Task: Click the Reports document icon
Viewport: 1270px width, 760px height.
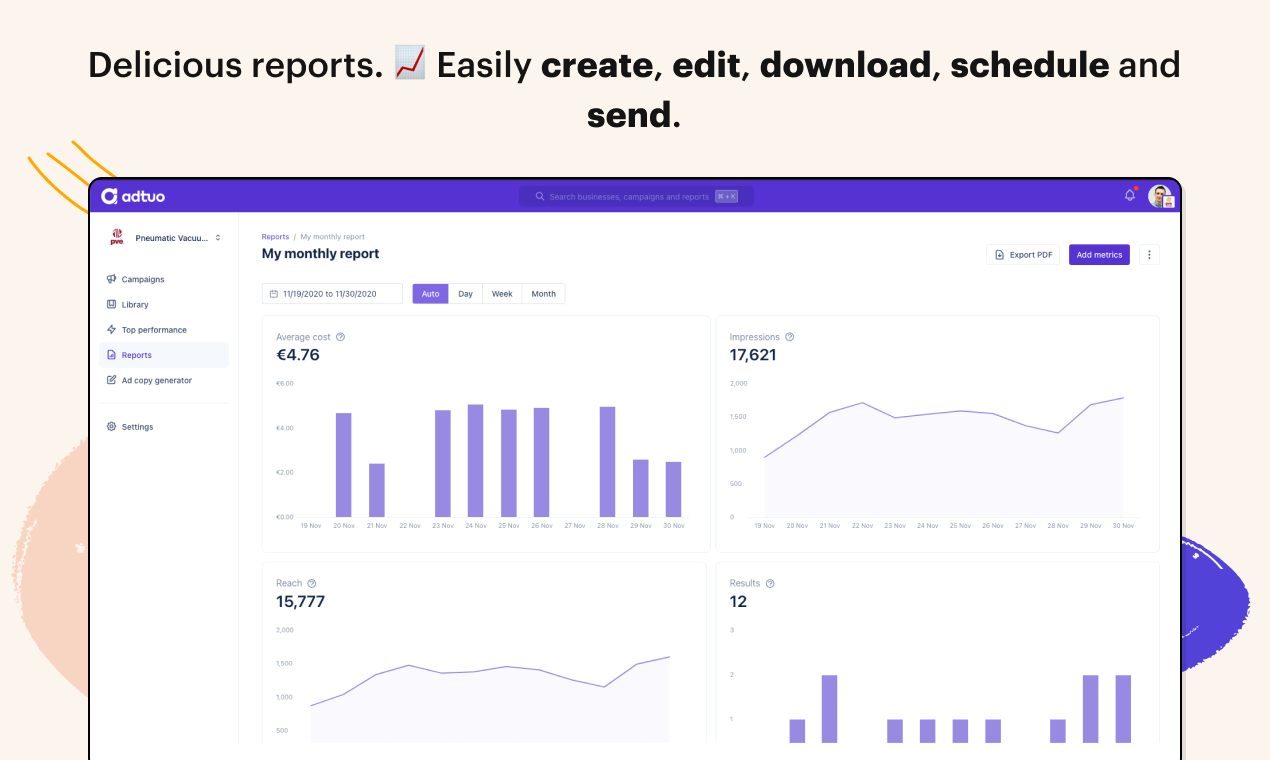Action: pos(112,355)
